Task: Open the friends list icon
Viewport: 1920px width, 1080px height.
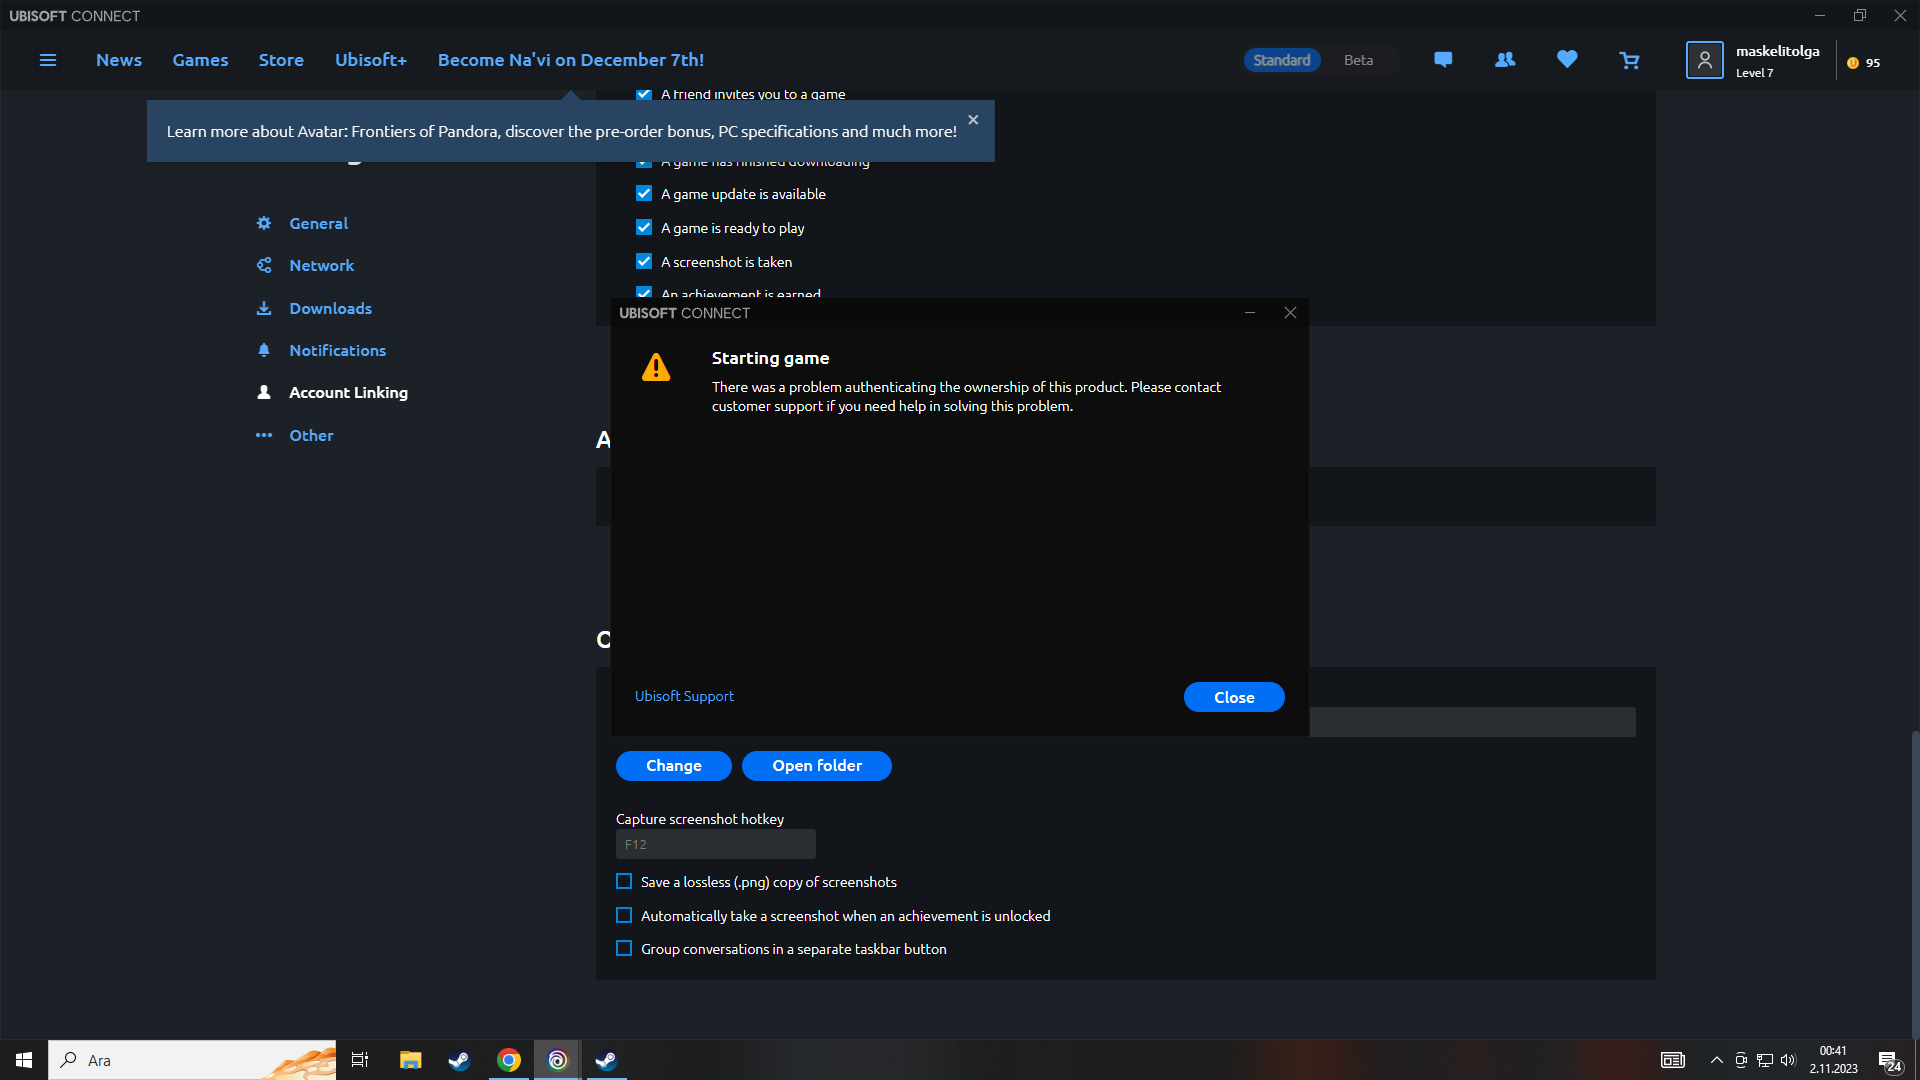Action: 1504,60
